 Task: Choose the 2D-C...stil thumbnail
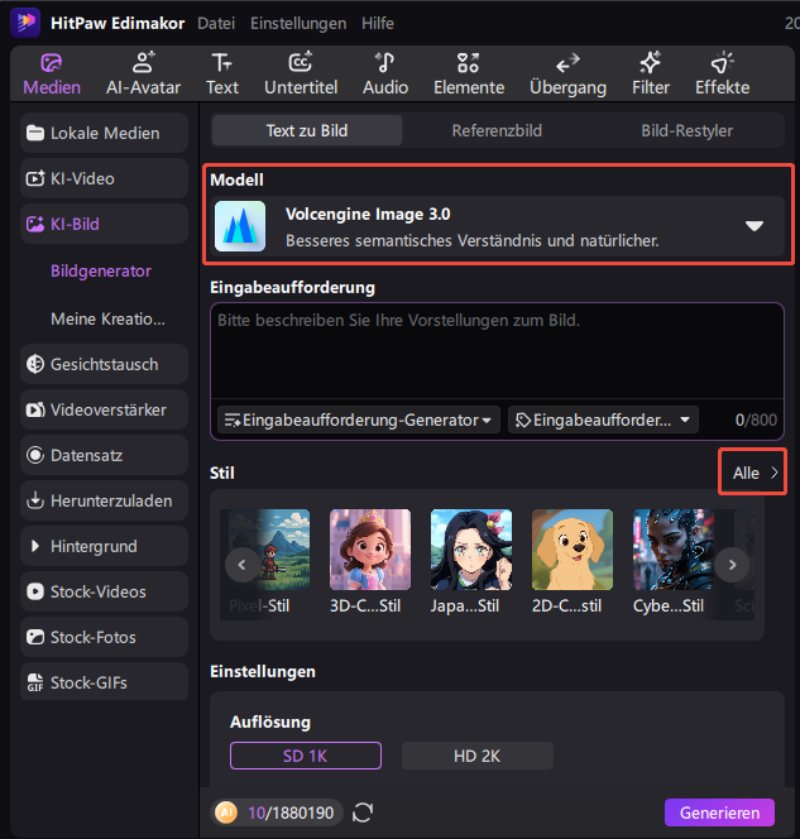tap(572, 550)
